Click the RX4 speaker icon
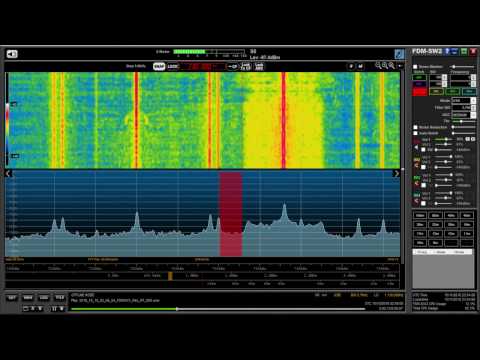Screen dimensions: 480x360 click(416, 201)
